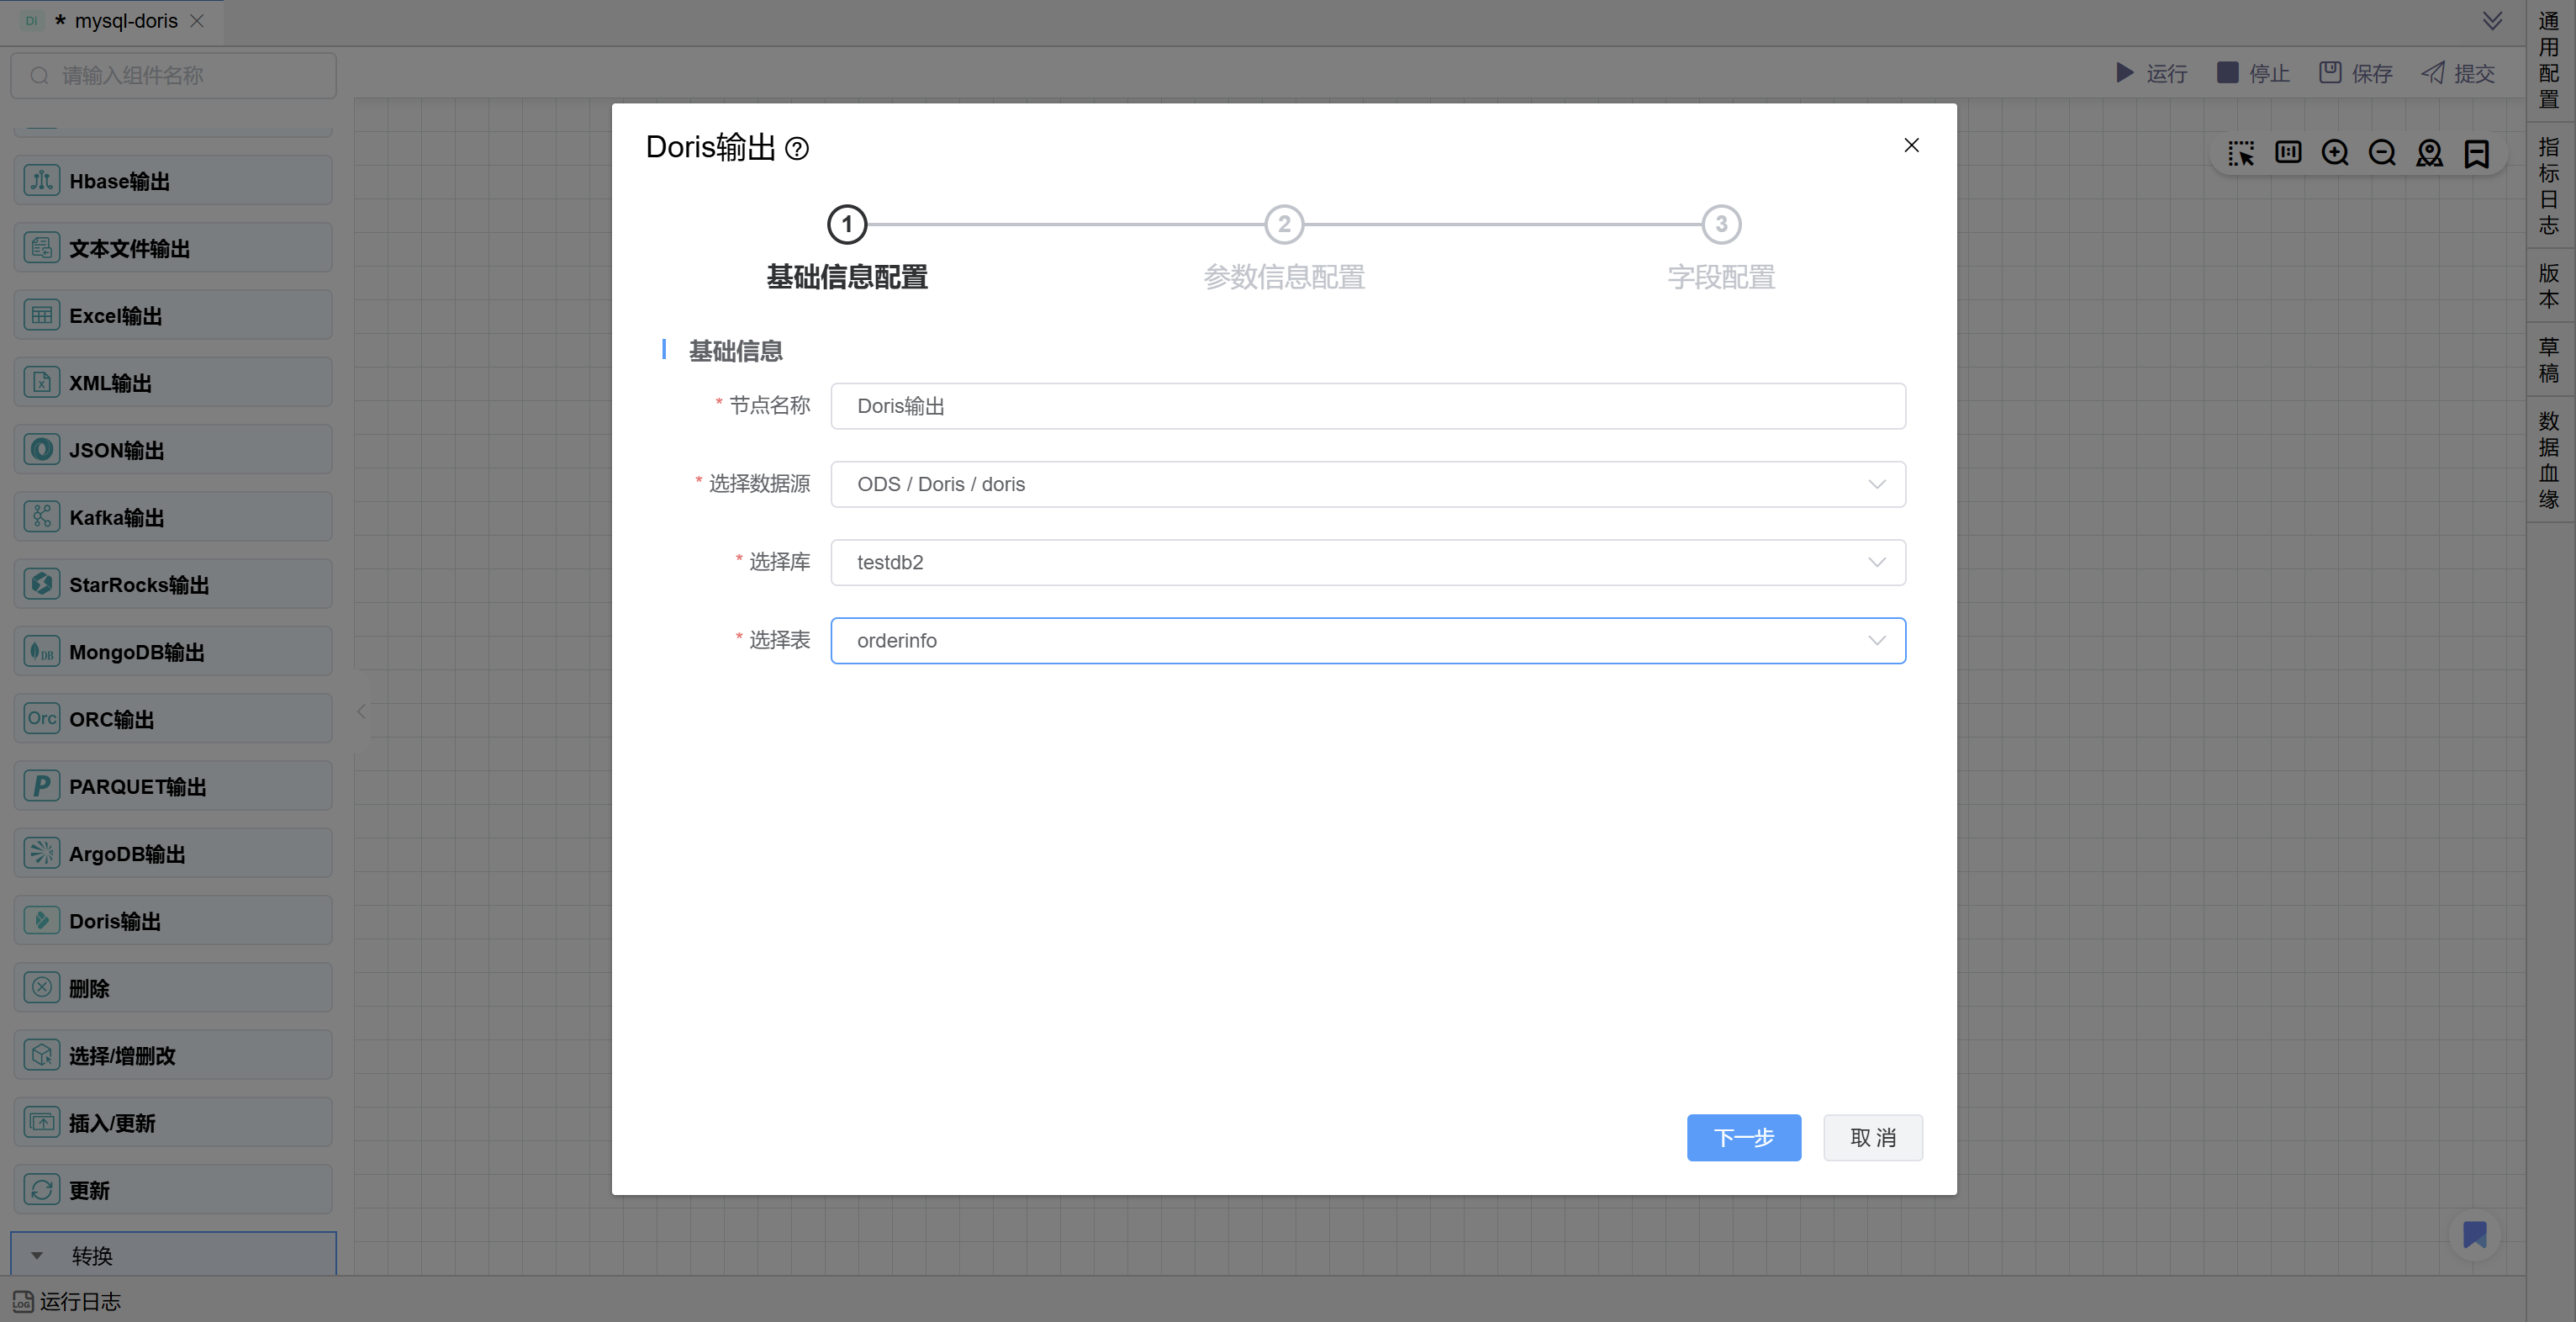Open the 选择数据源 dropdown

(1367, 484)
